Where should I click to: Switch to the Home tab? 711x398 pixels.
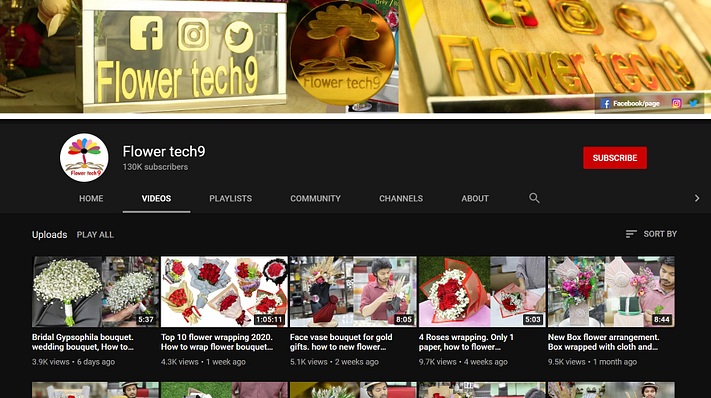[91, 199]
